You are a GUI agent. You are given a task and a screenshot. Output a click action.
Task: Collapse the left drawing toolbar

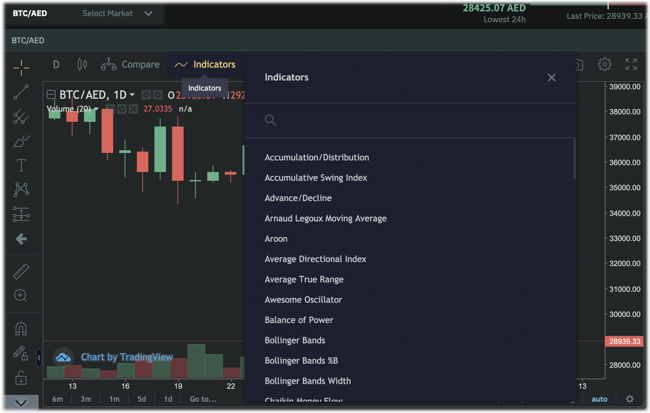pos(39,357)
